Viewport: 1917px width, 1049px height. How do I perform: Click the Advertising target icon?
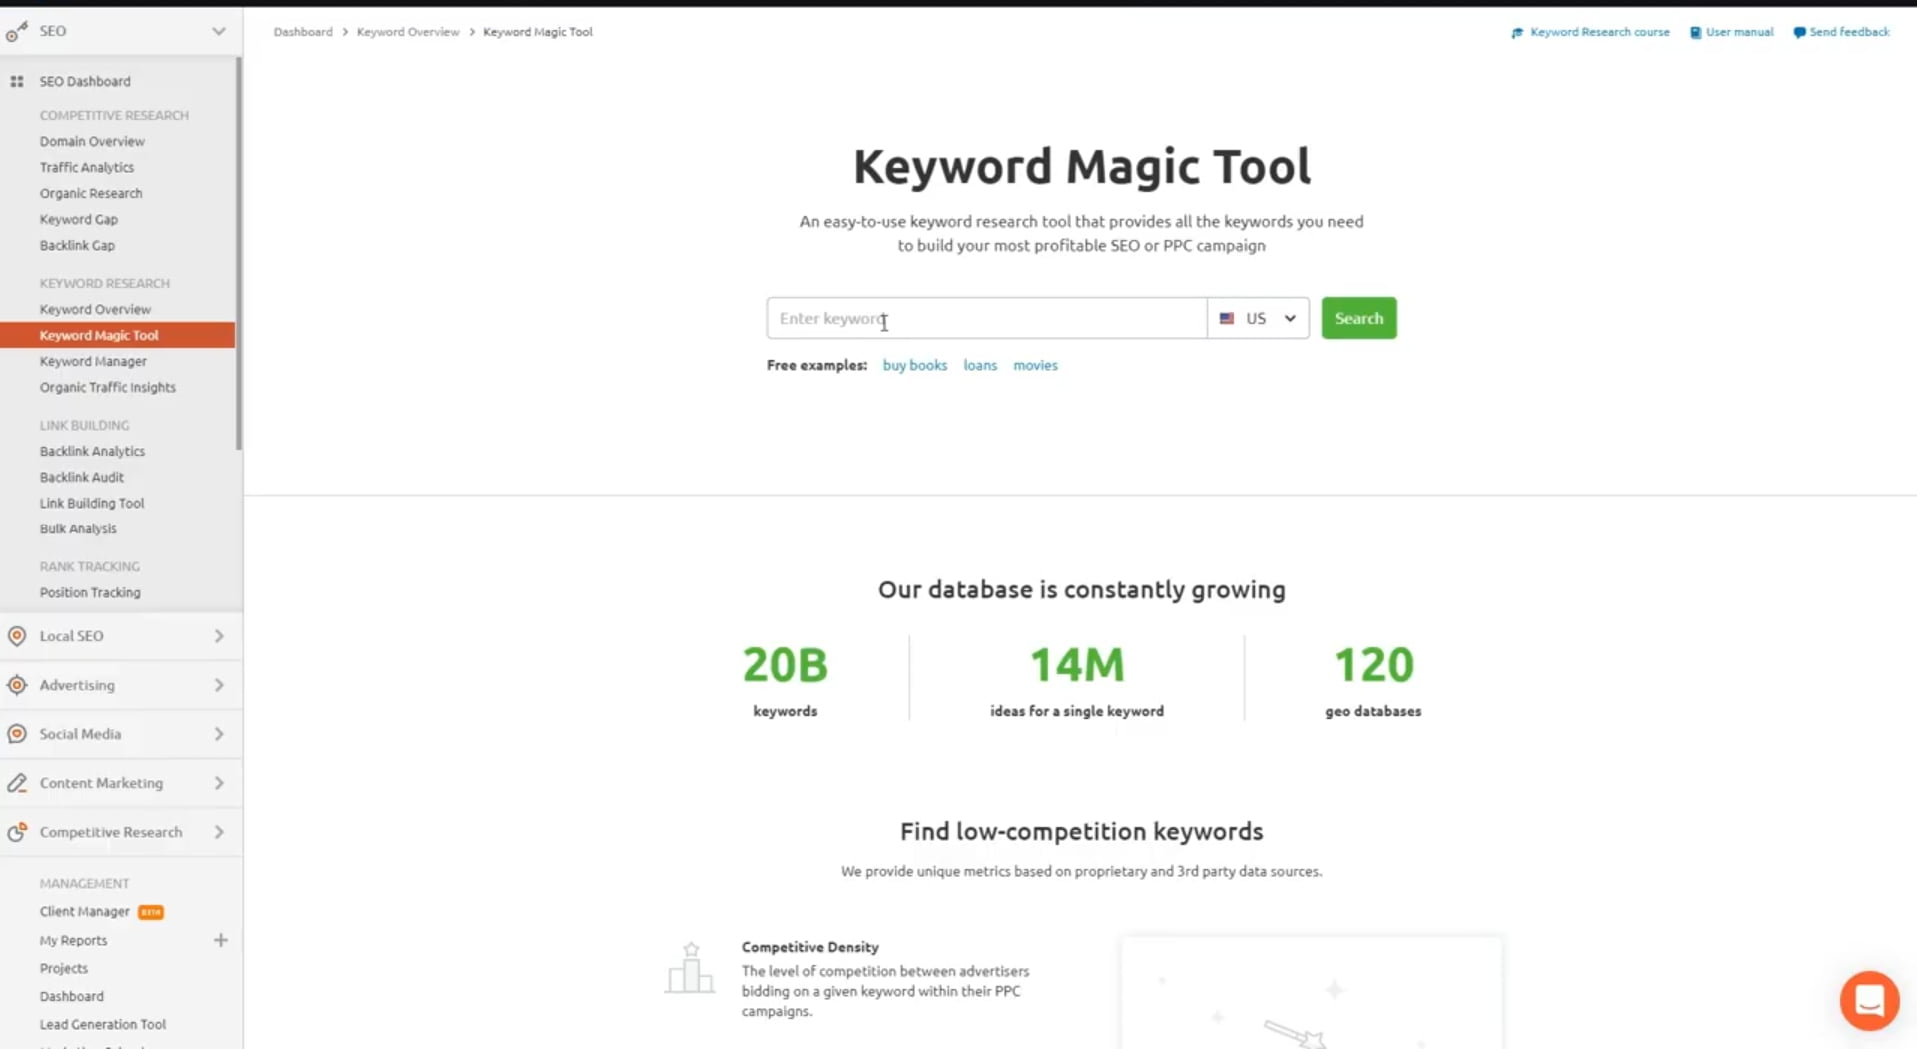(16, 685)
